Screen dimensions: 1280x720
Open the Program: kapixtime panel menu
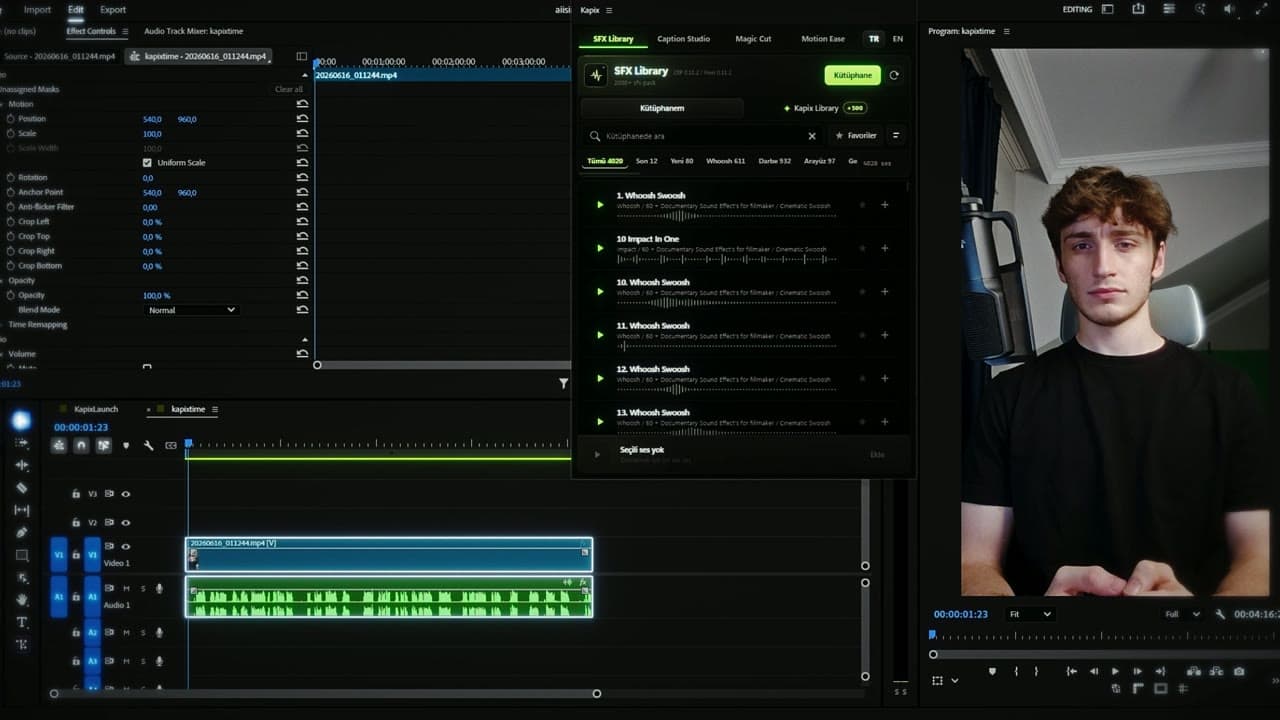coord(1006,31)
